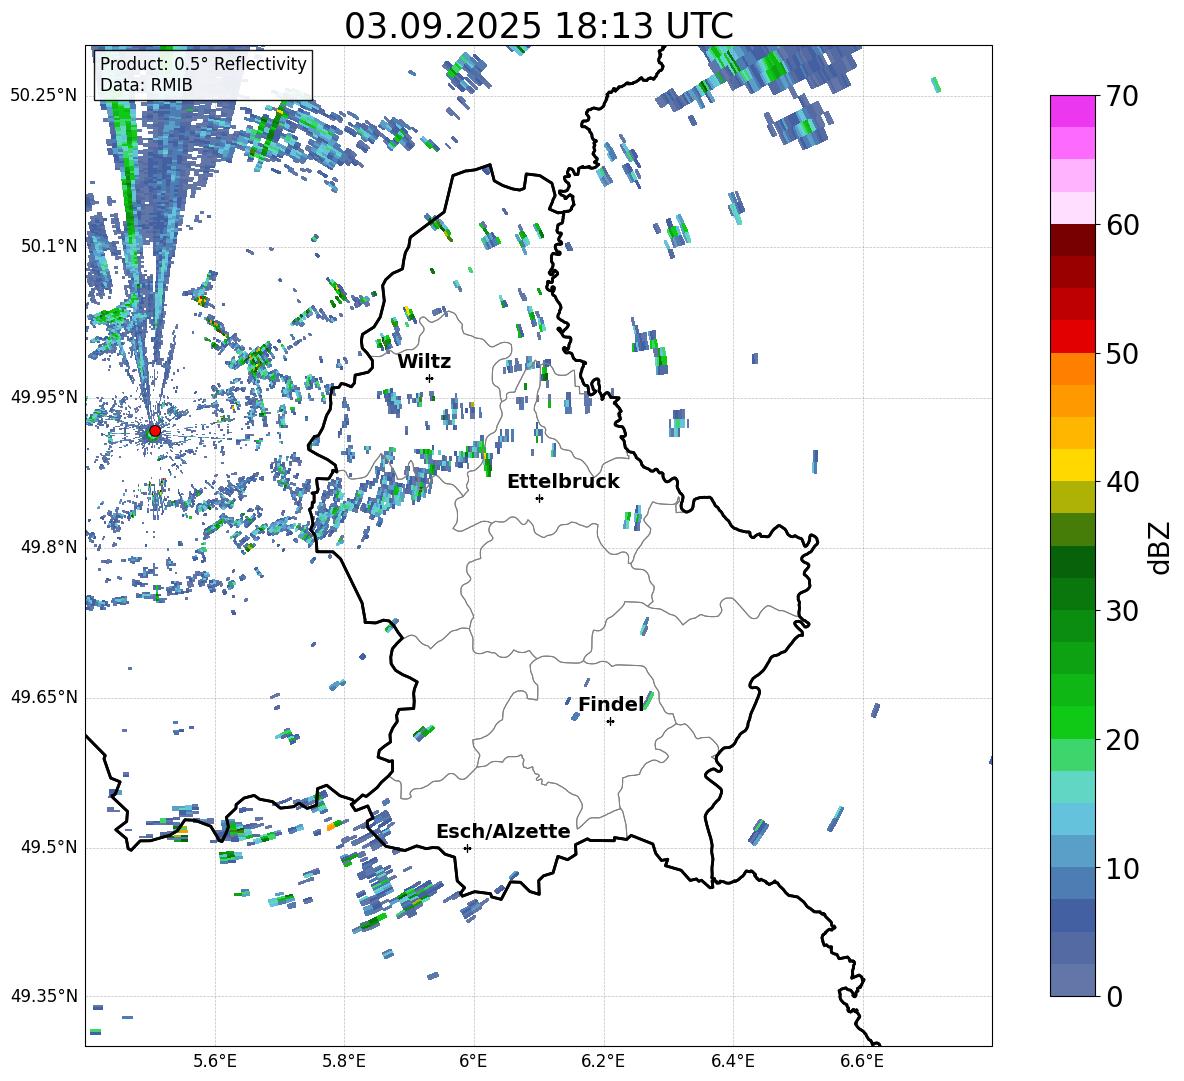Click the Wiltz station cross marker

[430, 378]
